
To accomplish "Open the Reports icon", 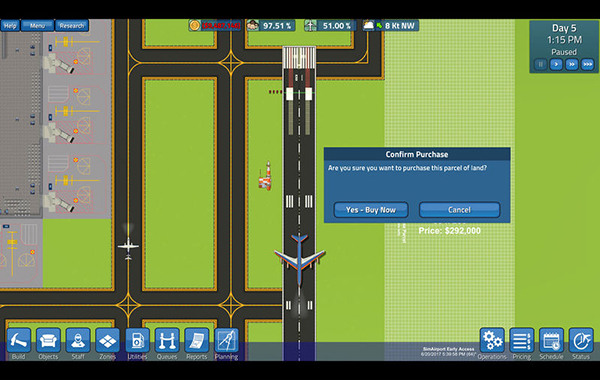I will click(x=197, y=340).
